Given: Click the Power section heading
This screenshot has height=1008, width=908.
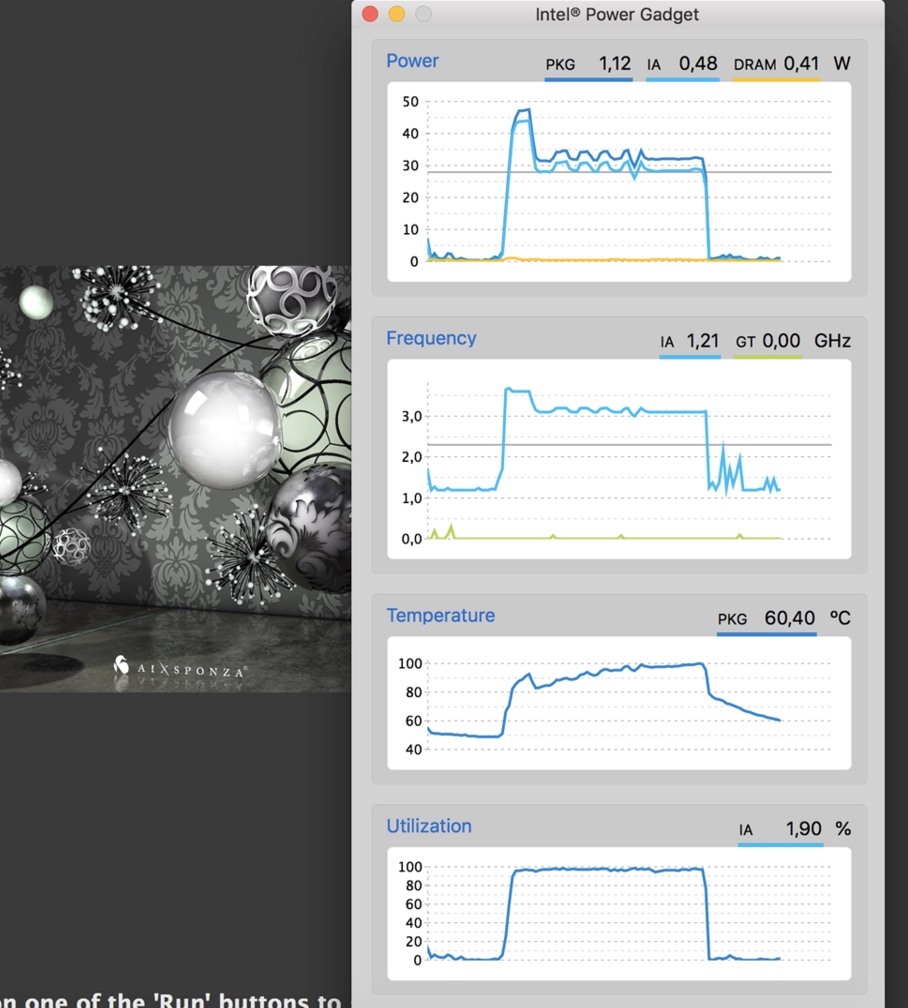Looking at the screenshot, I should (x=412, y=61).
